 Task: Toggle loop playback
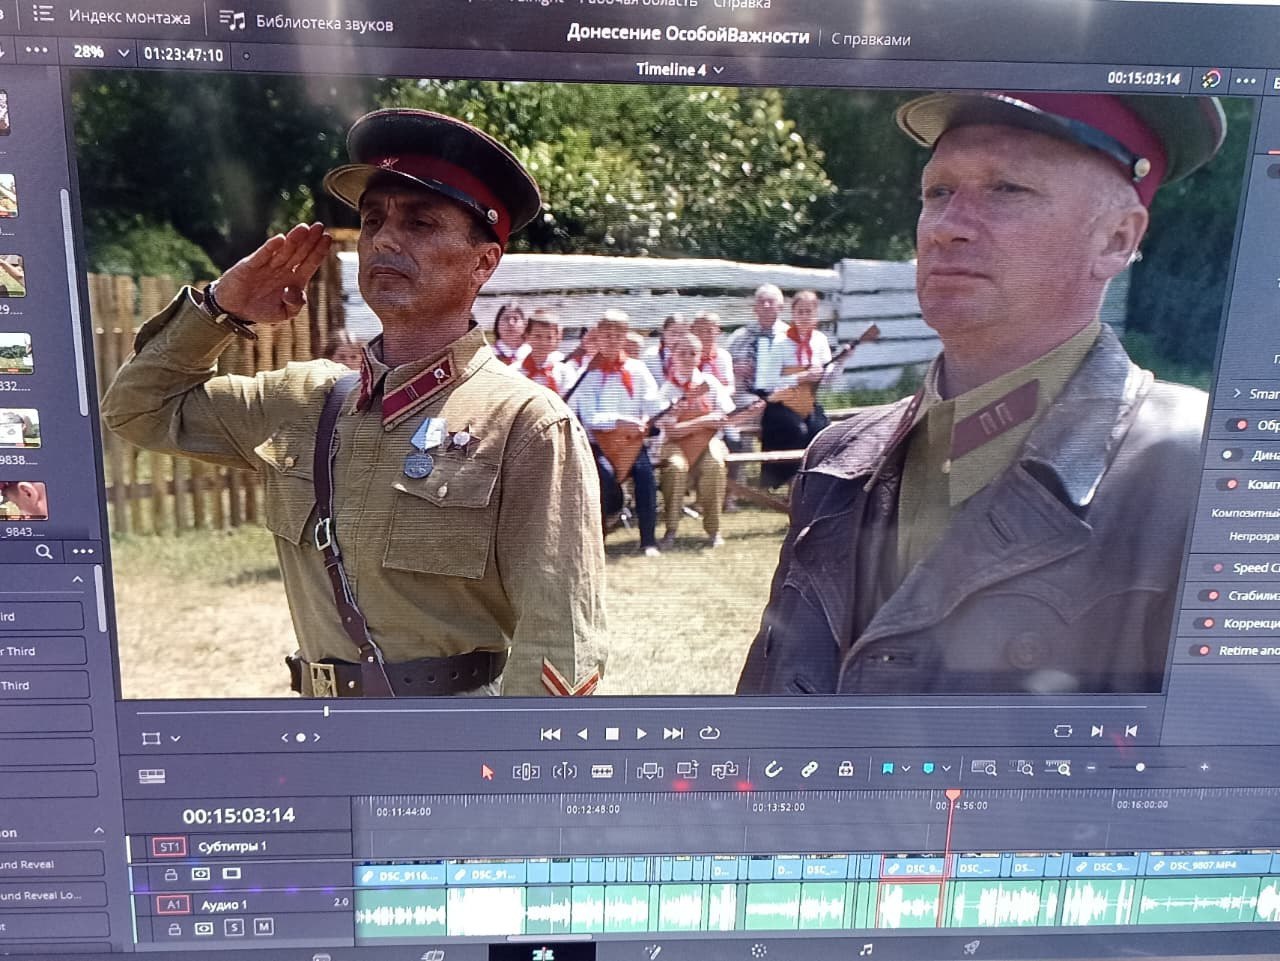(x=709, y=733)
